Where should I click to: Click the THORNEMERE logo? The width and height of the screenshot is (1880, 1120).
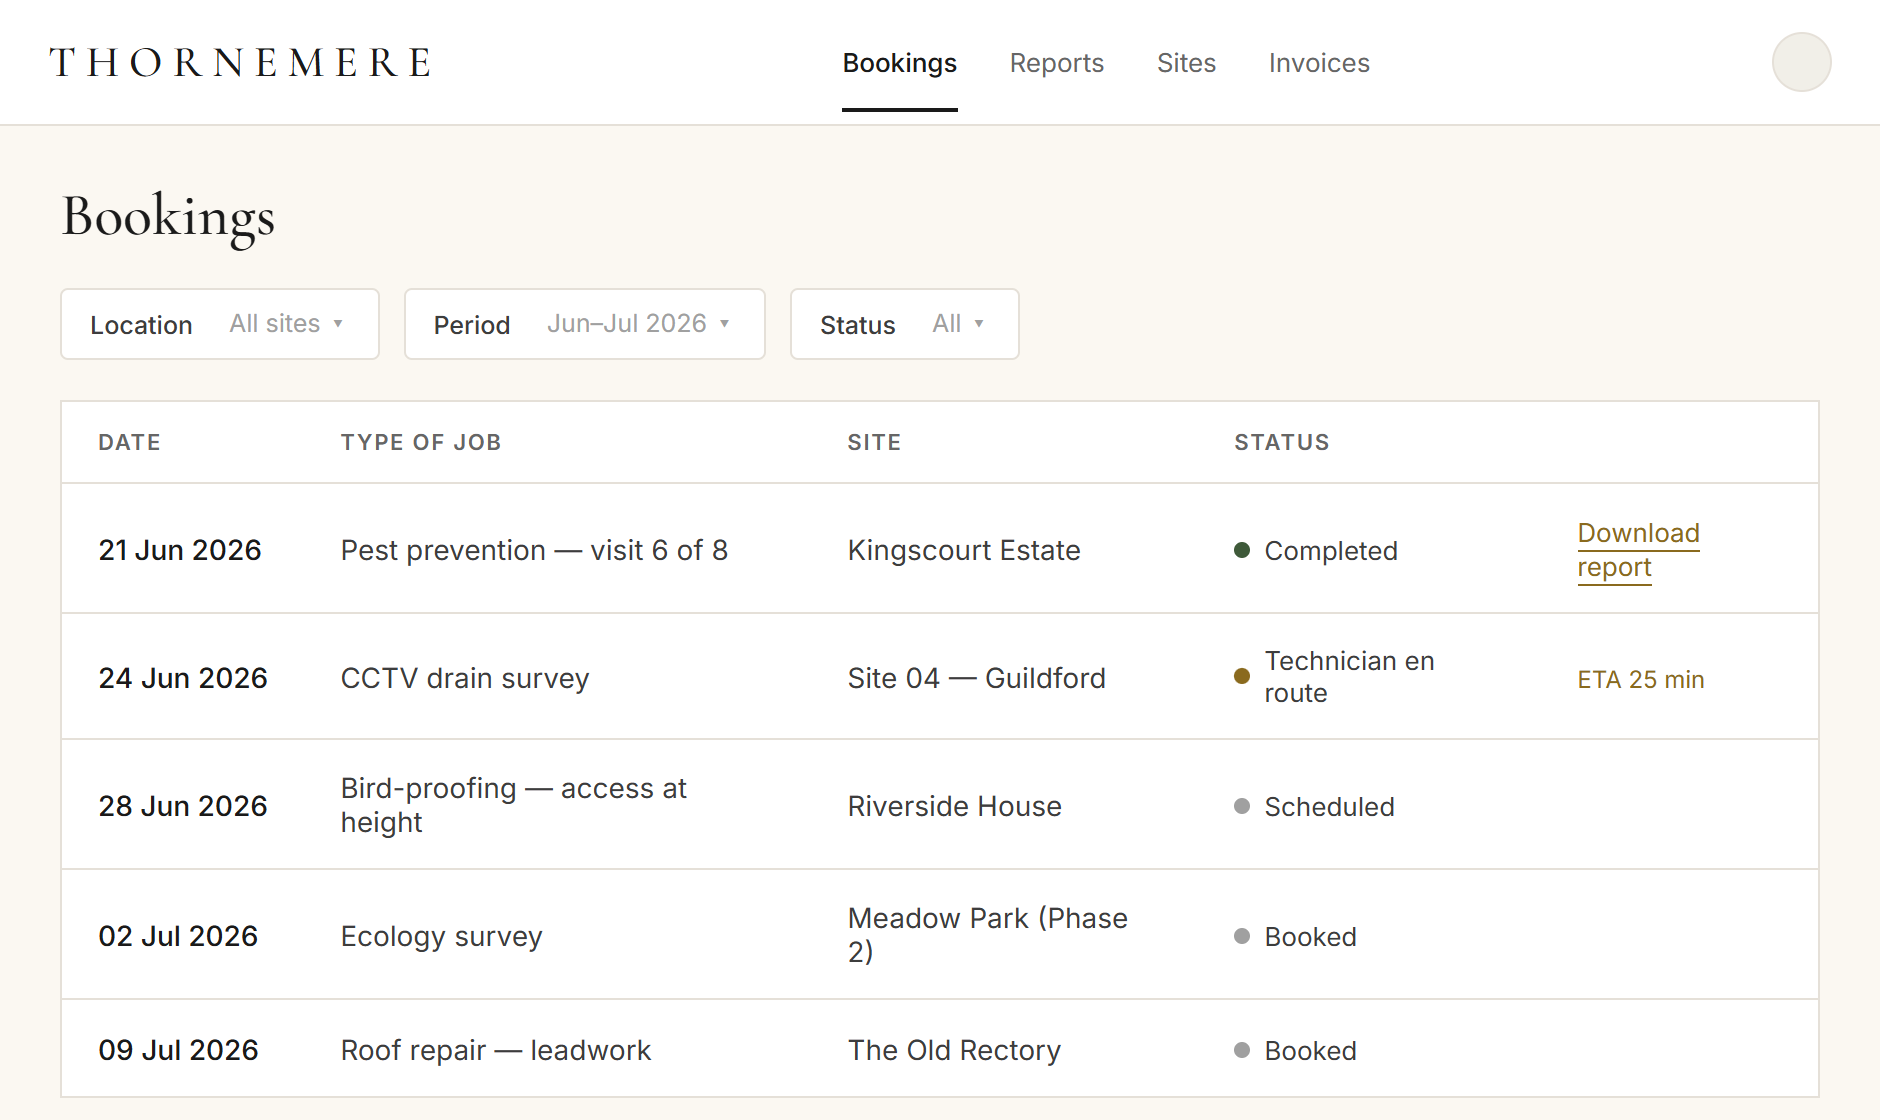coord(241,62)
